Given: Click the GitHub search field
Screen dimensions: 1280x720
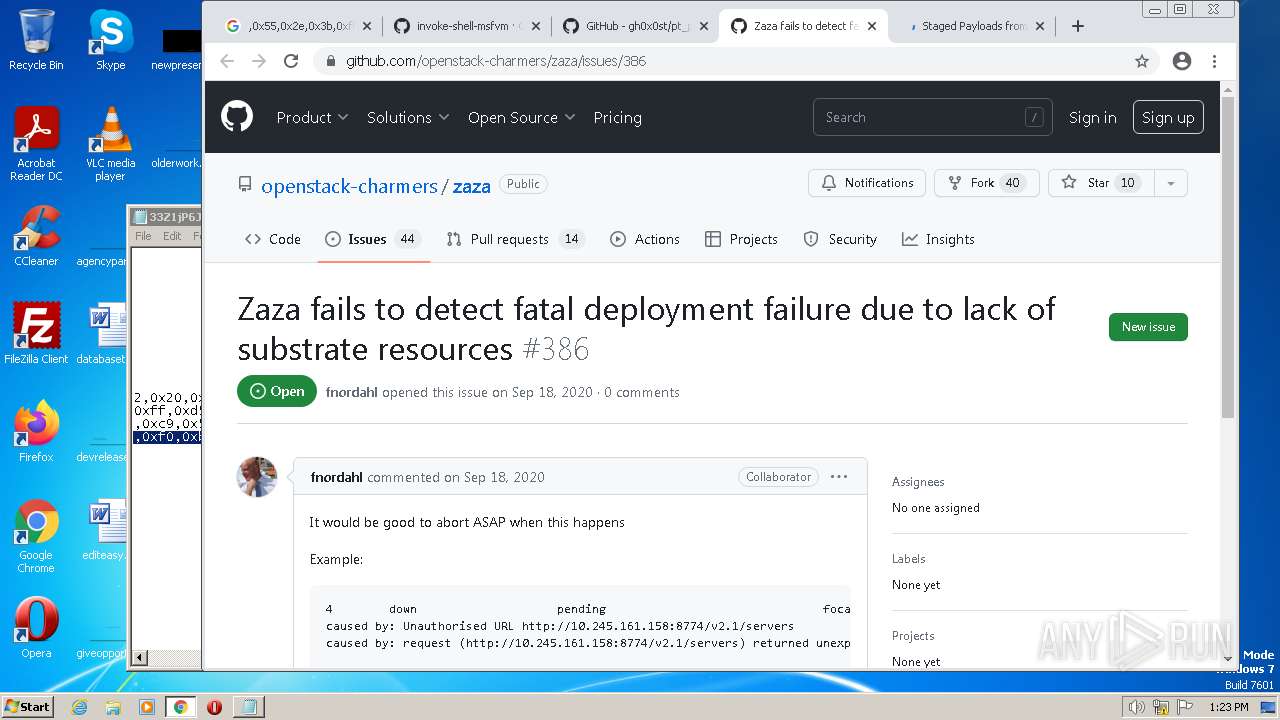Looking at the screenshot, I should [932, 117].
